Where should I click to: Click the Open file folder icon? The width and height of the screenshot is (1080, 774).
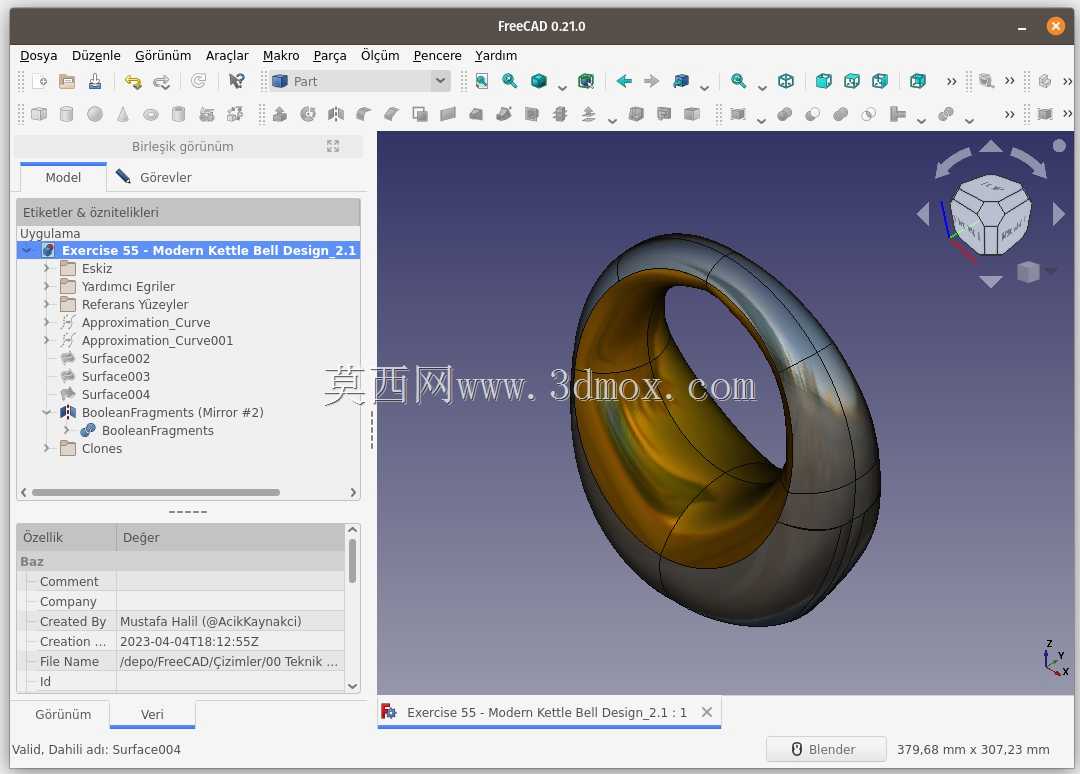point(67,81)
